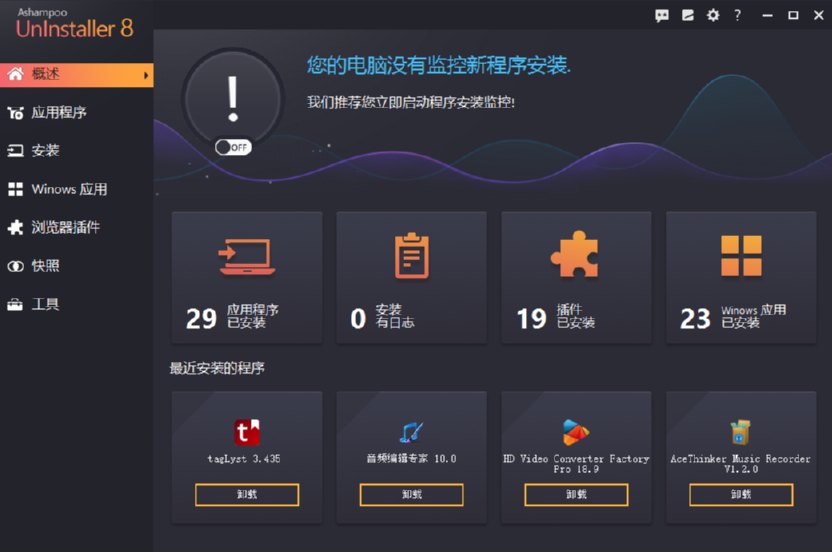This screenshot has width=832, height=552.
Task: Open 安装 section in sidebar
Action: click(76, 151)
